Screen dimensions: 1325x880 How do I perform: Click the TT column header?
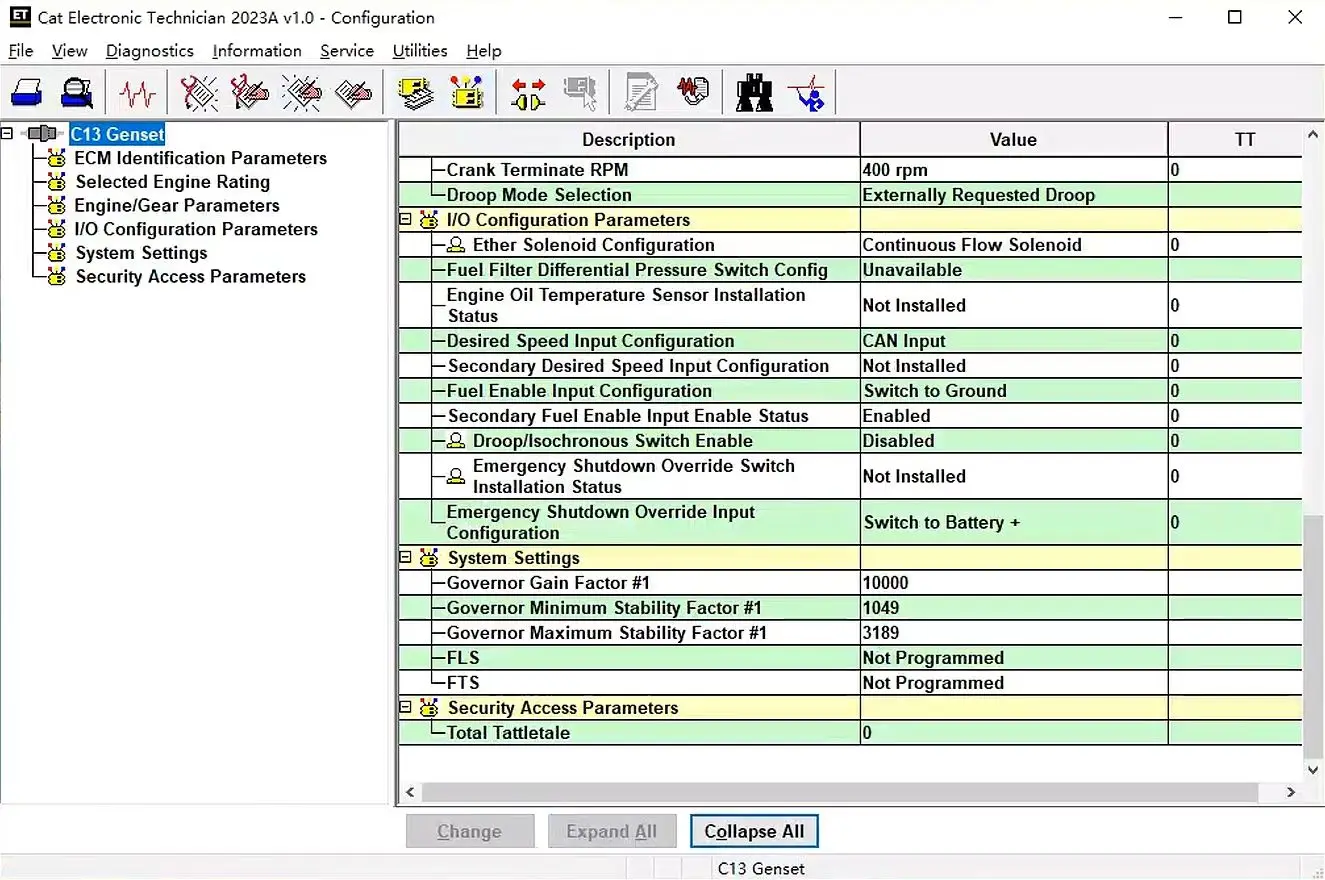pos(1236,140)
